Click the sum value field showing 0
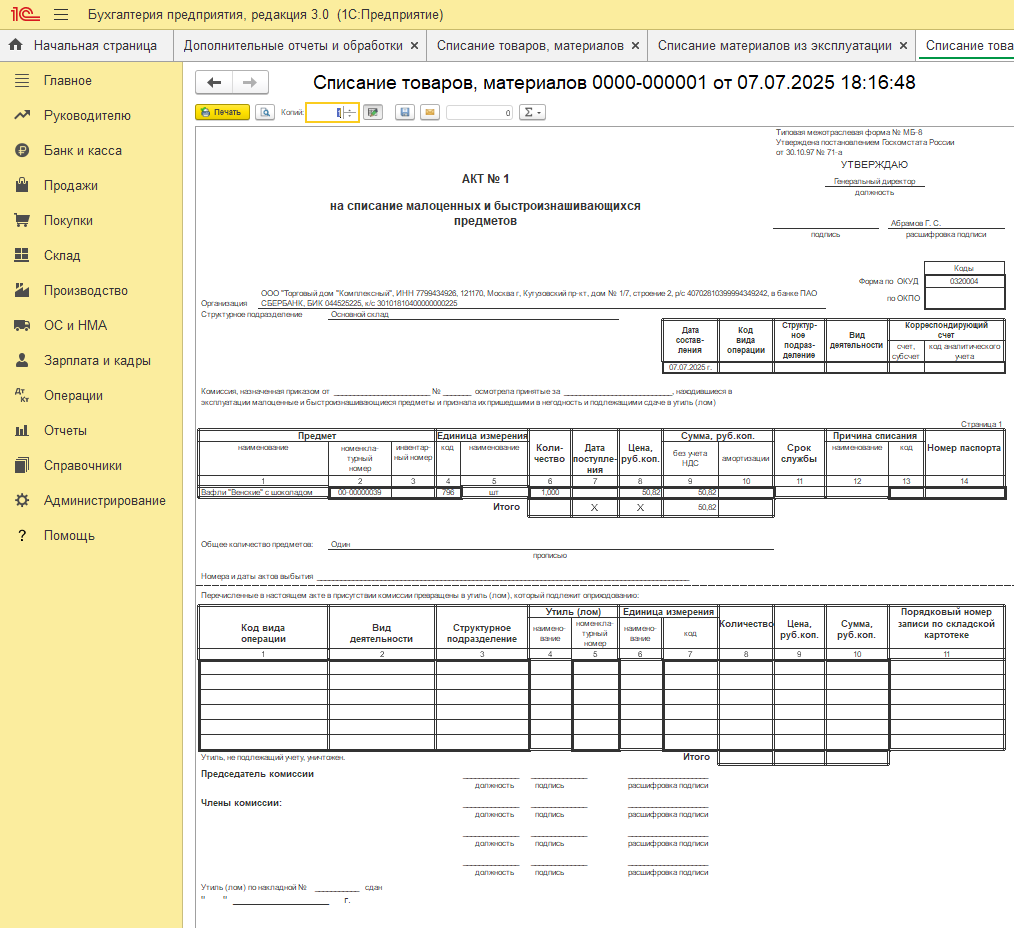Image resolution: width=1014 pixels, height=928 pixels. tap(479, 113)
